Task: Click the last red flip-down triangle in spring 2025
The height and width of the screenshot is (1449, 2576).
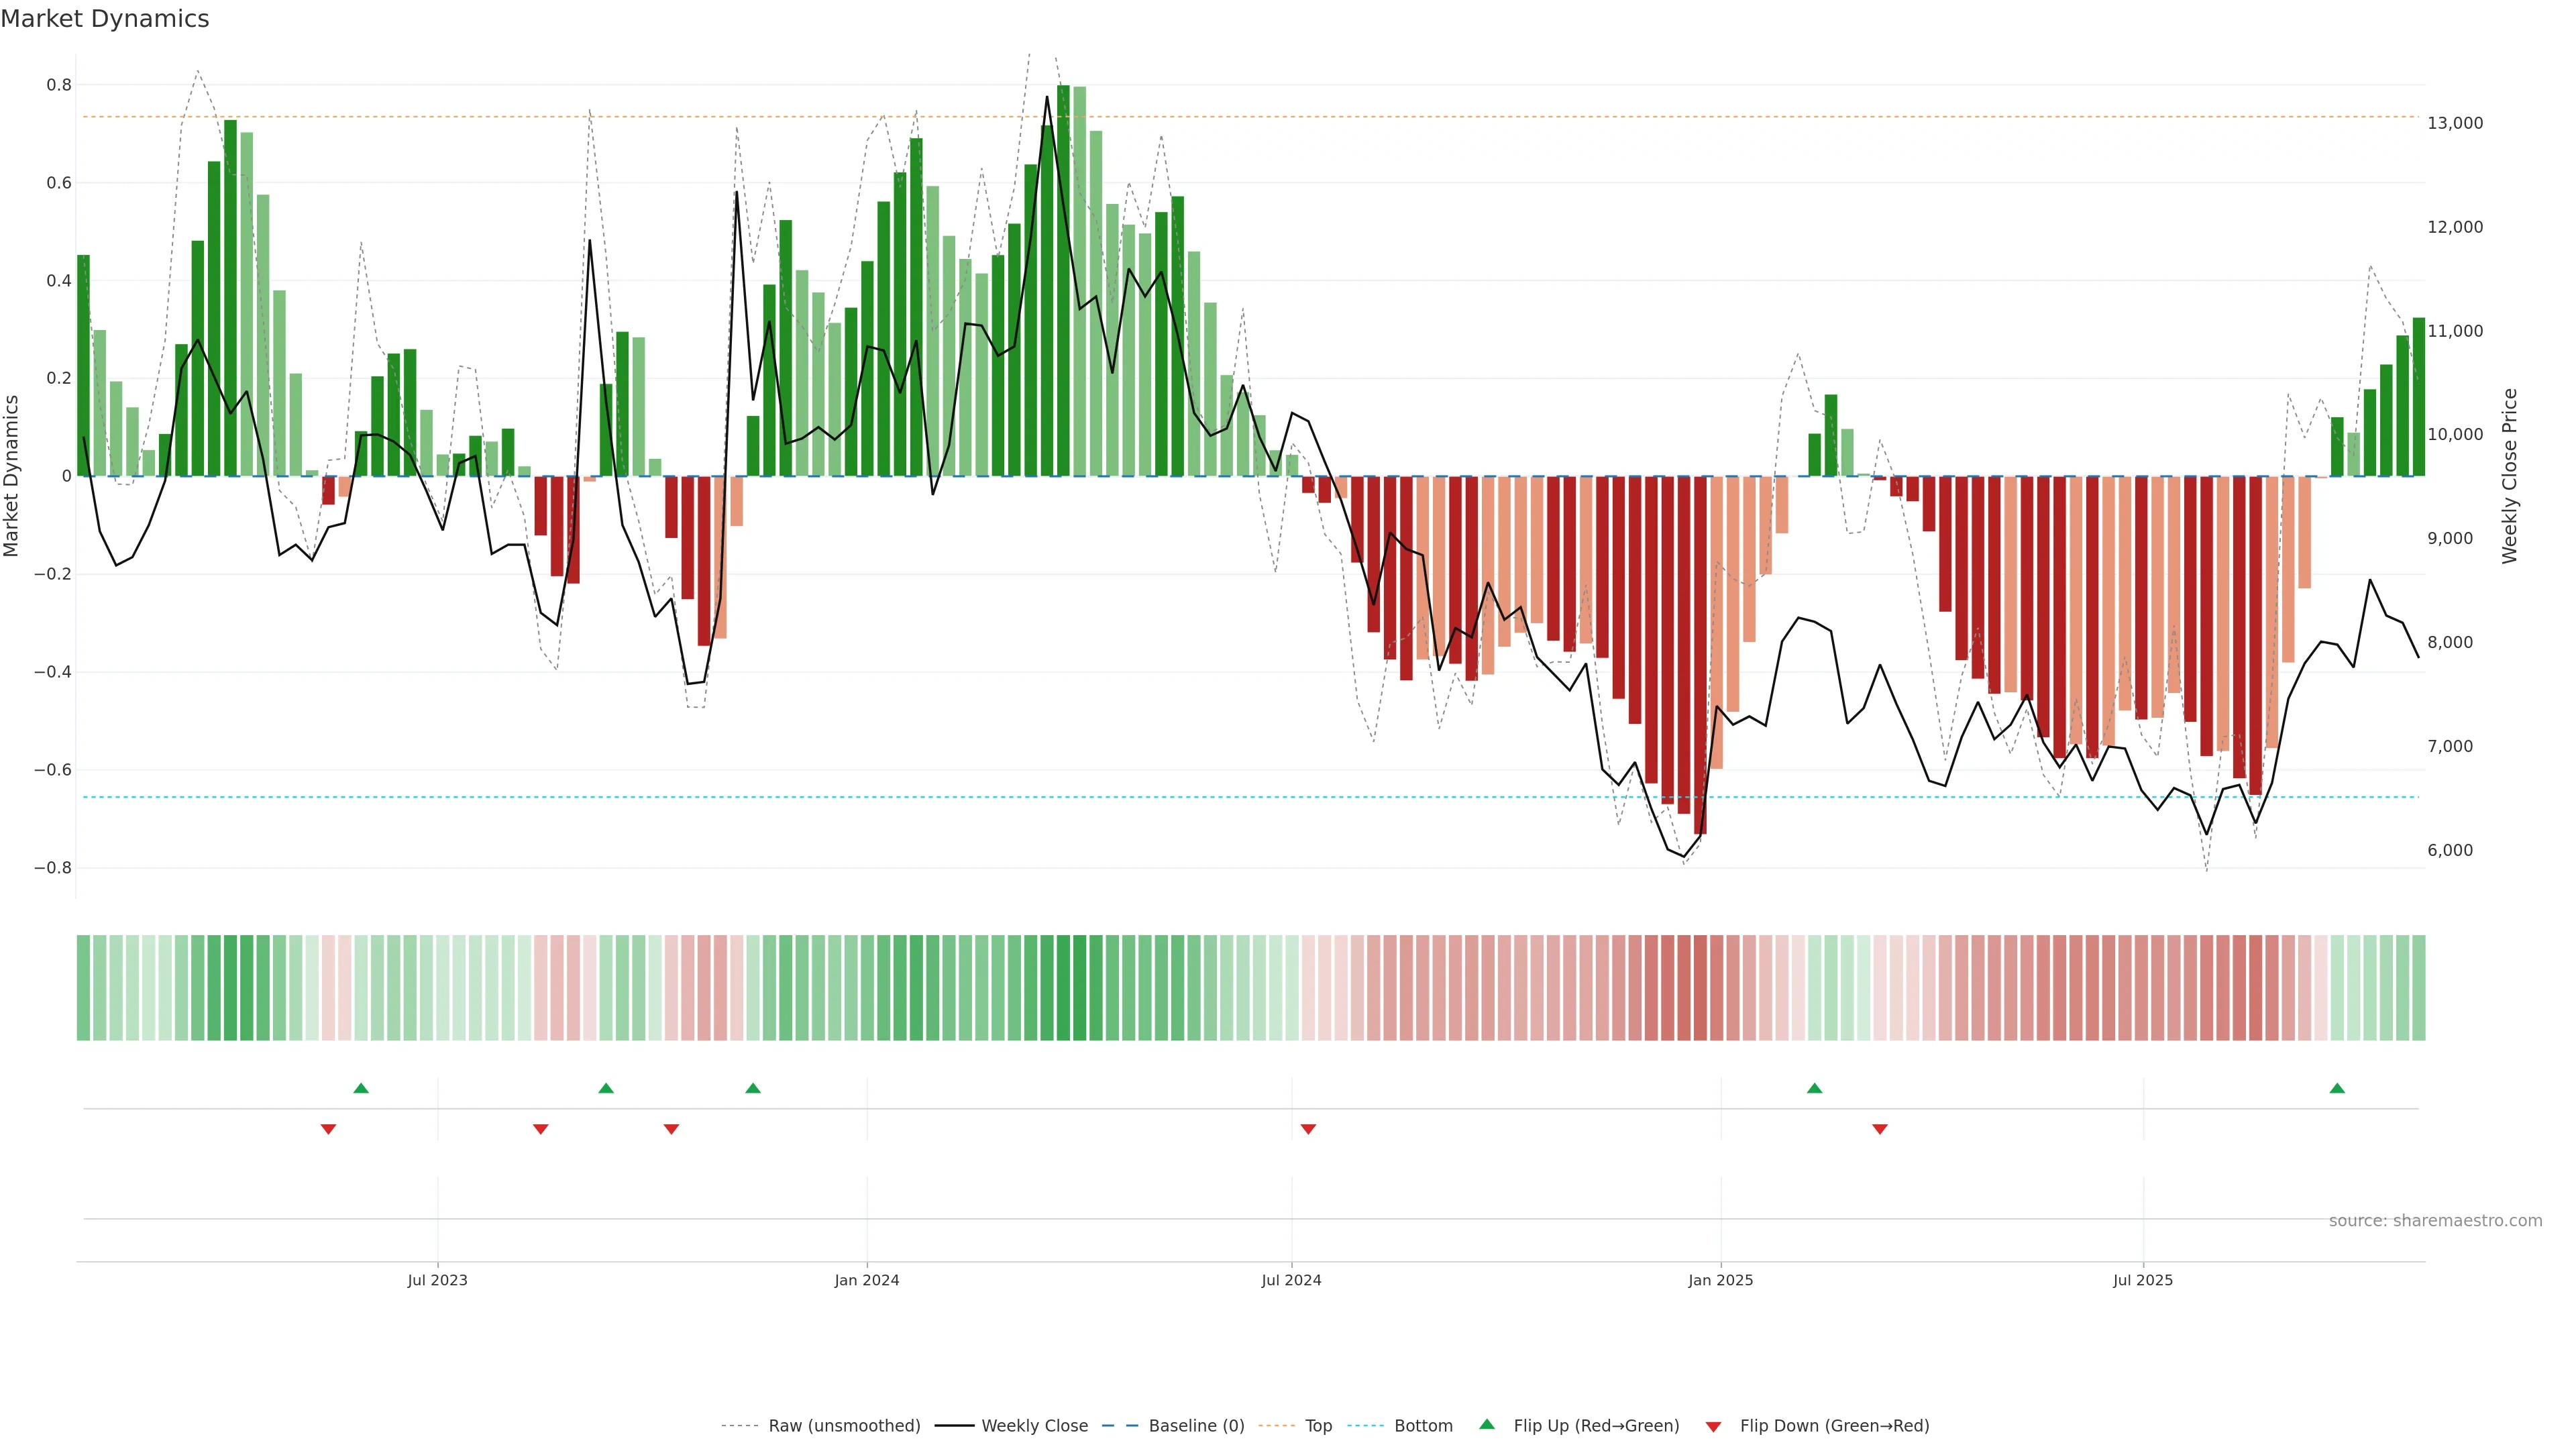Action: 1880,1129
